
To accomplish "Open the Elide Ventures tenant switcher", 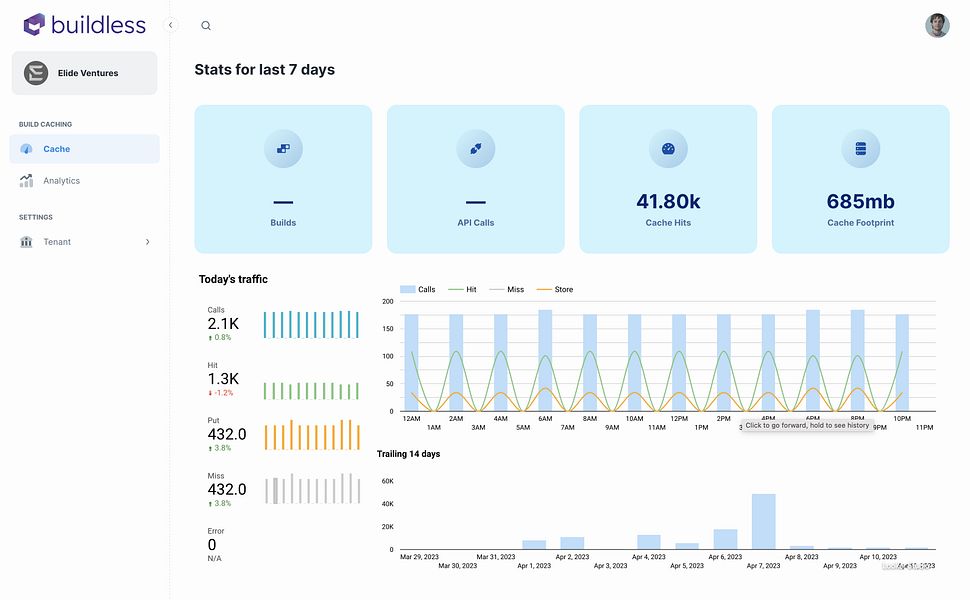I will pos(84,73).
